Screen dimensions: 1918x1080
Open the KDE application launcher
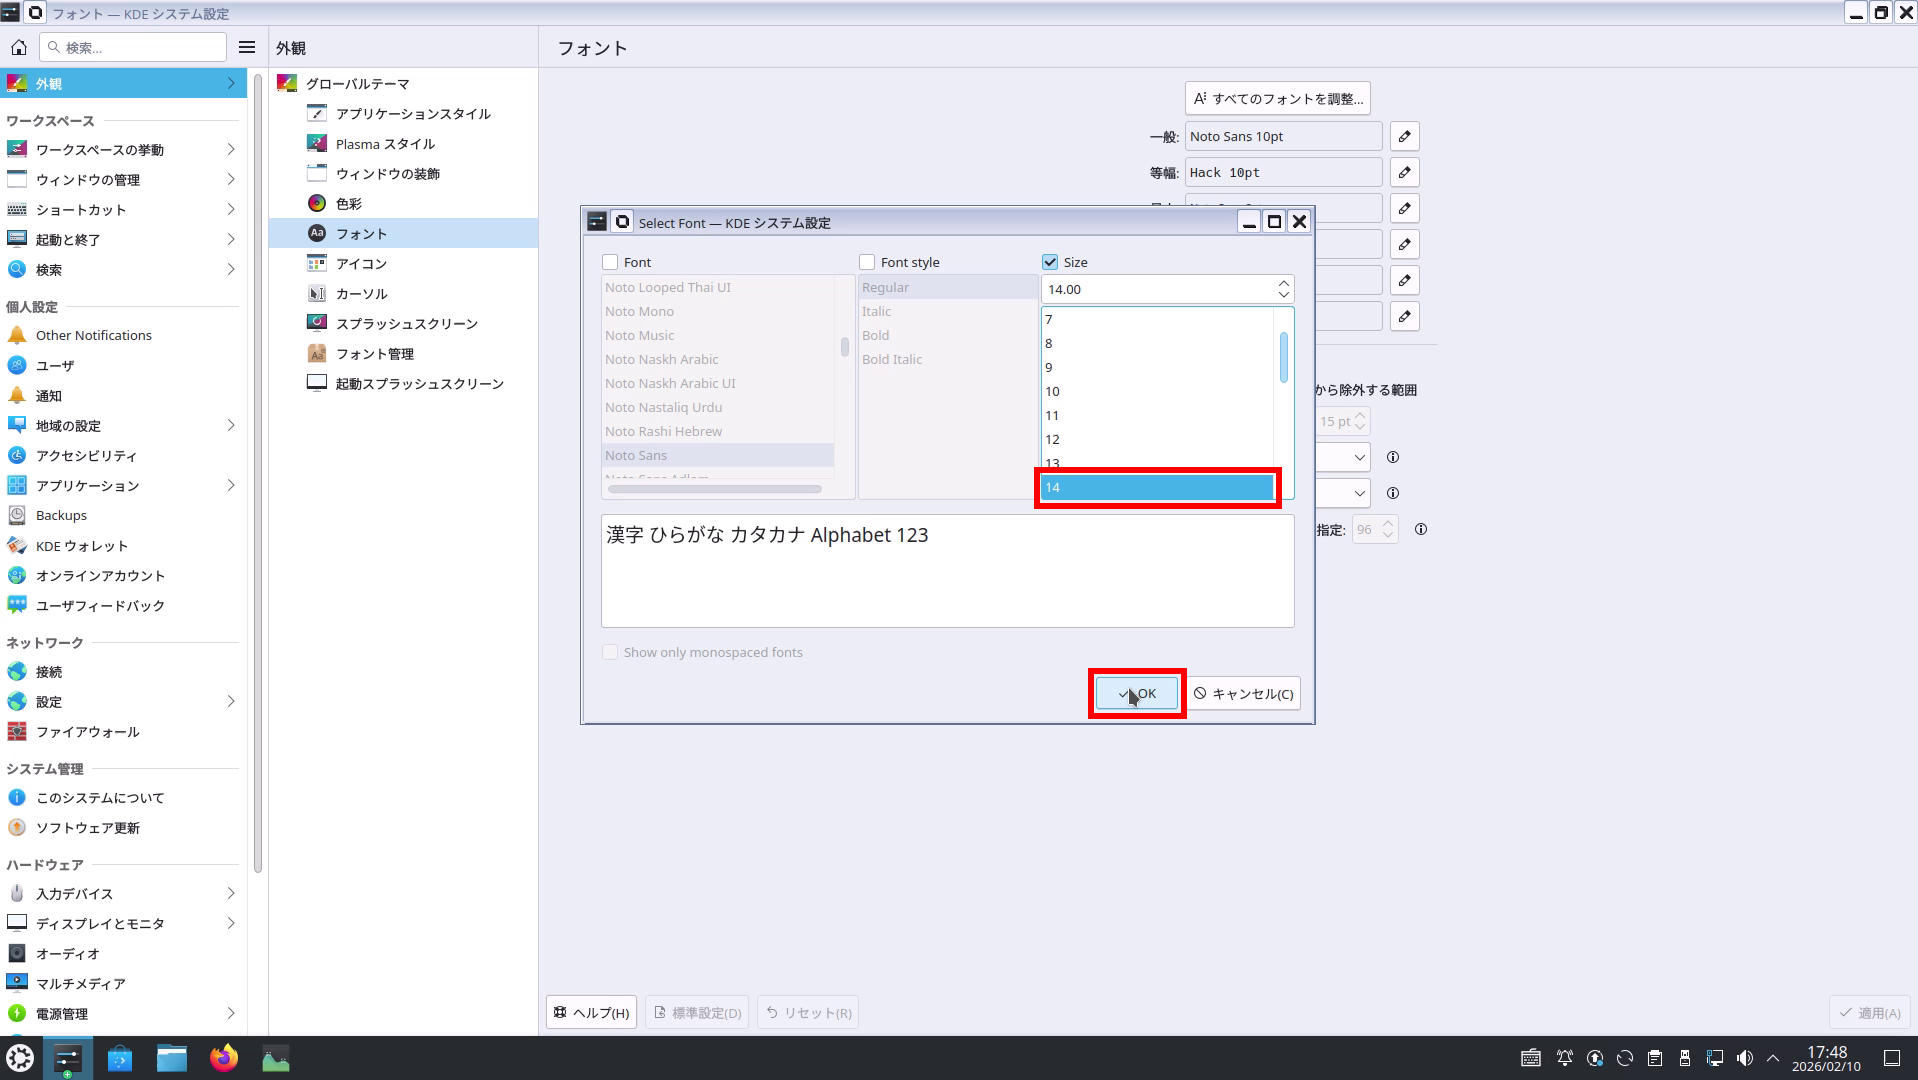point(20,1058)
